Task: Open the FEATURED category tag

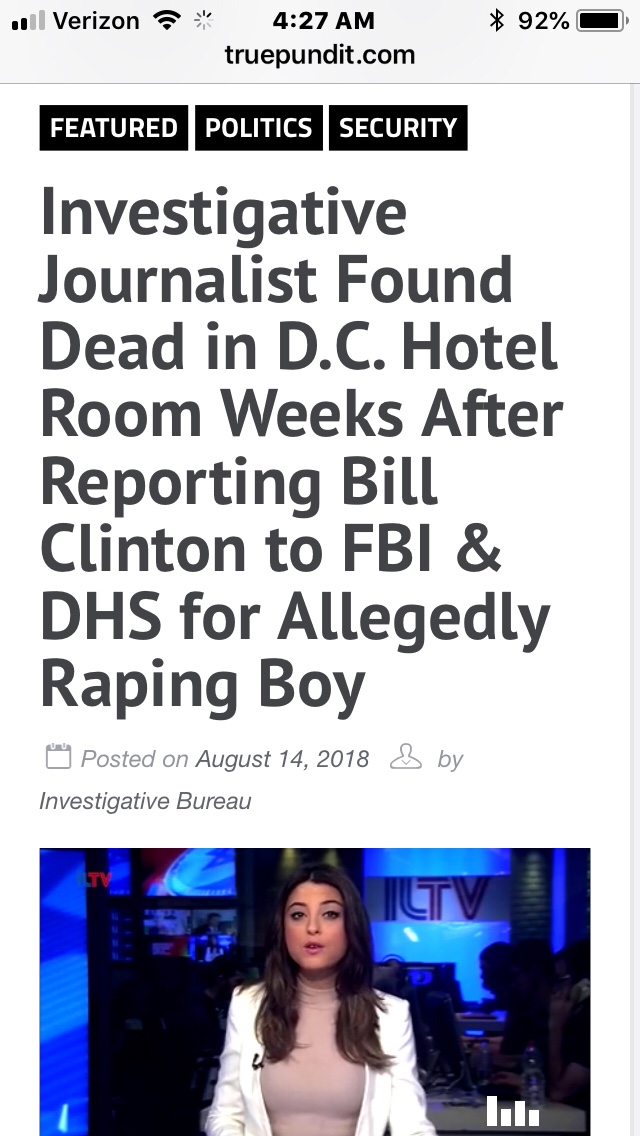Action: point(113,128)
